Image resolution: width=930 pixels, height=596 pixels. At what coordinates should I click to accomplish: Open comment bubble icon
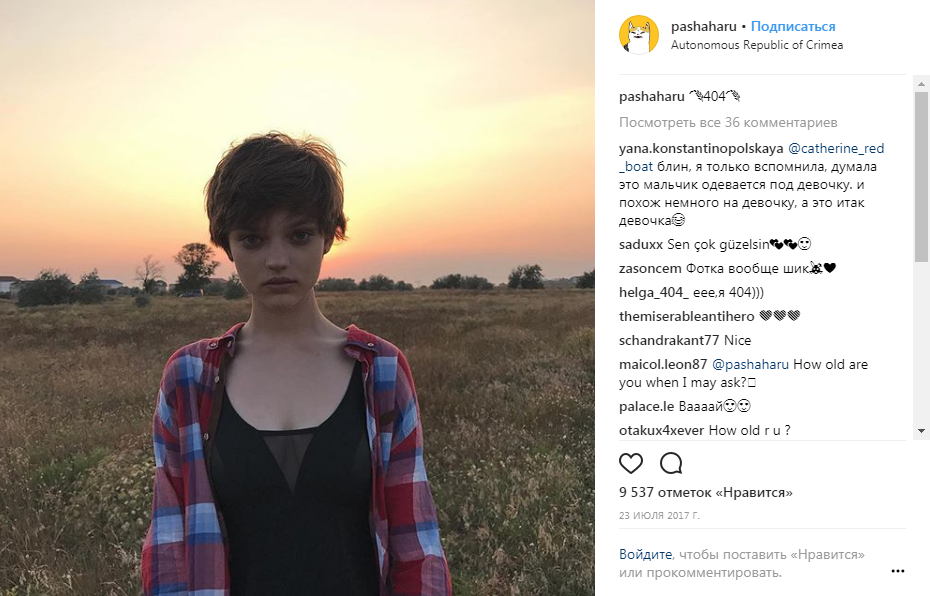coord(671,463)
